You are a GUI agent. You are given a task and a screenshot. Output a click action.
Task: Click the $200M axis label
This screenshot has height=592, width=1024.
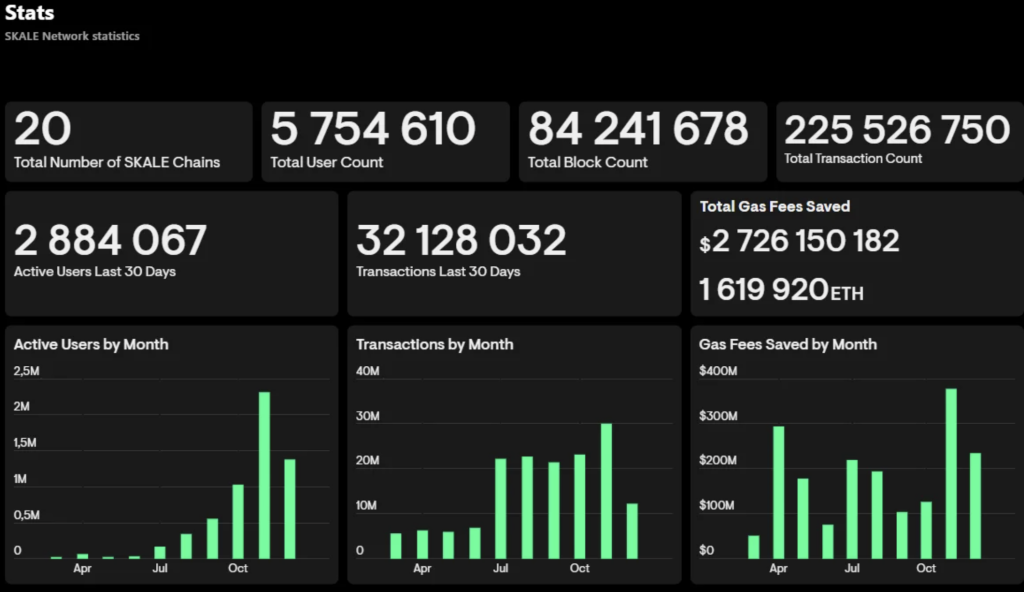click(x=718, y=461)
